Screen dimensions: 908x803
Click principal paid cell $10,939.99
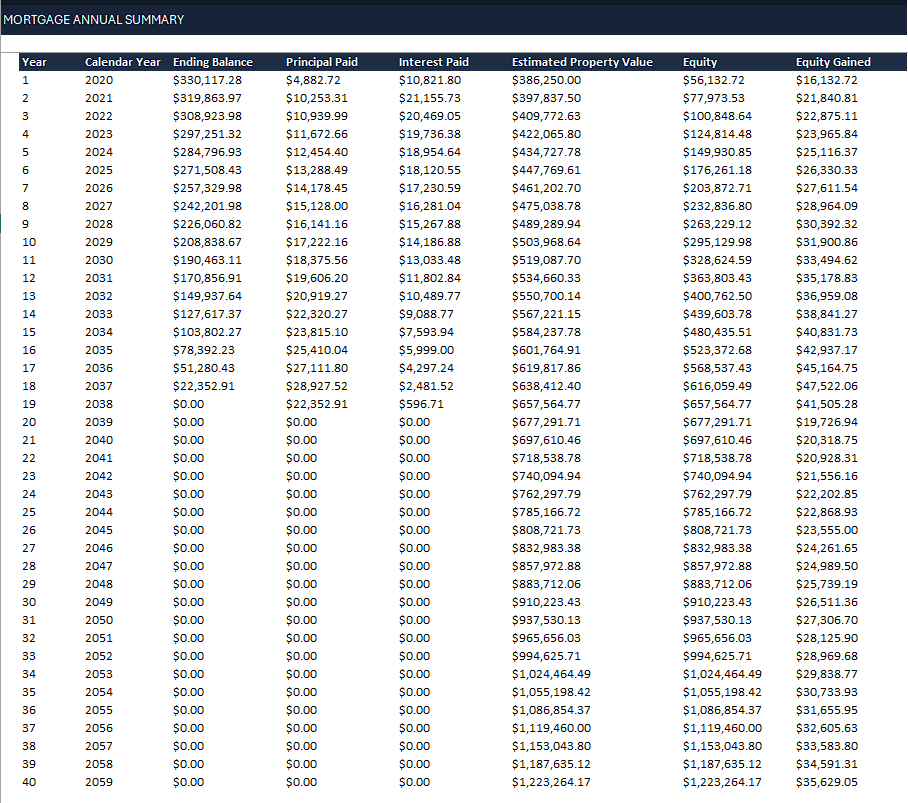pos(316,116)
